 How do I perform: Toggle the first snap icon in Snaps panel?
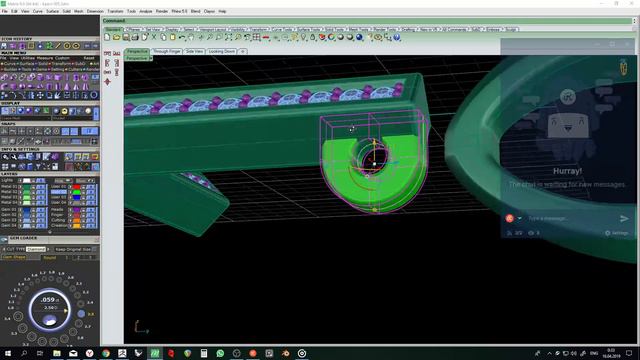[x=4, y=131]
